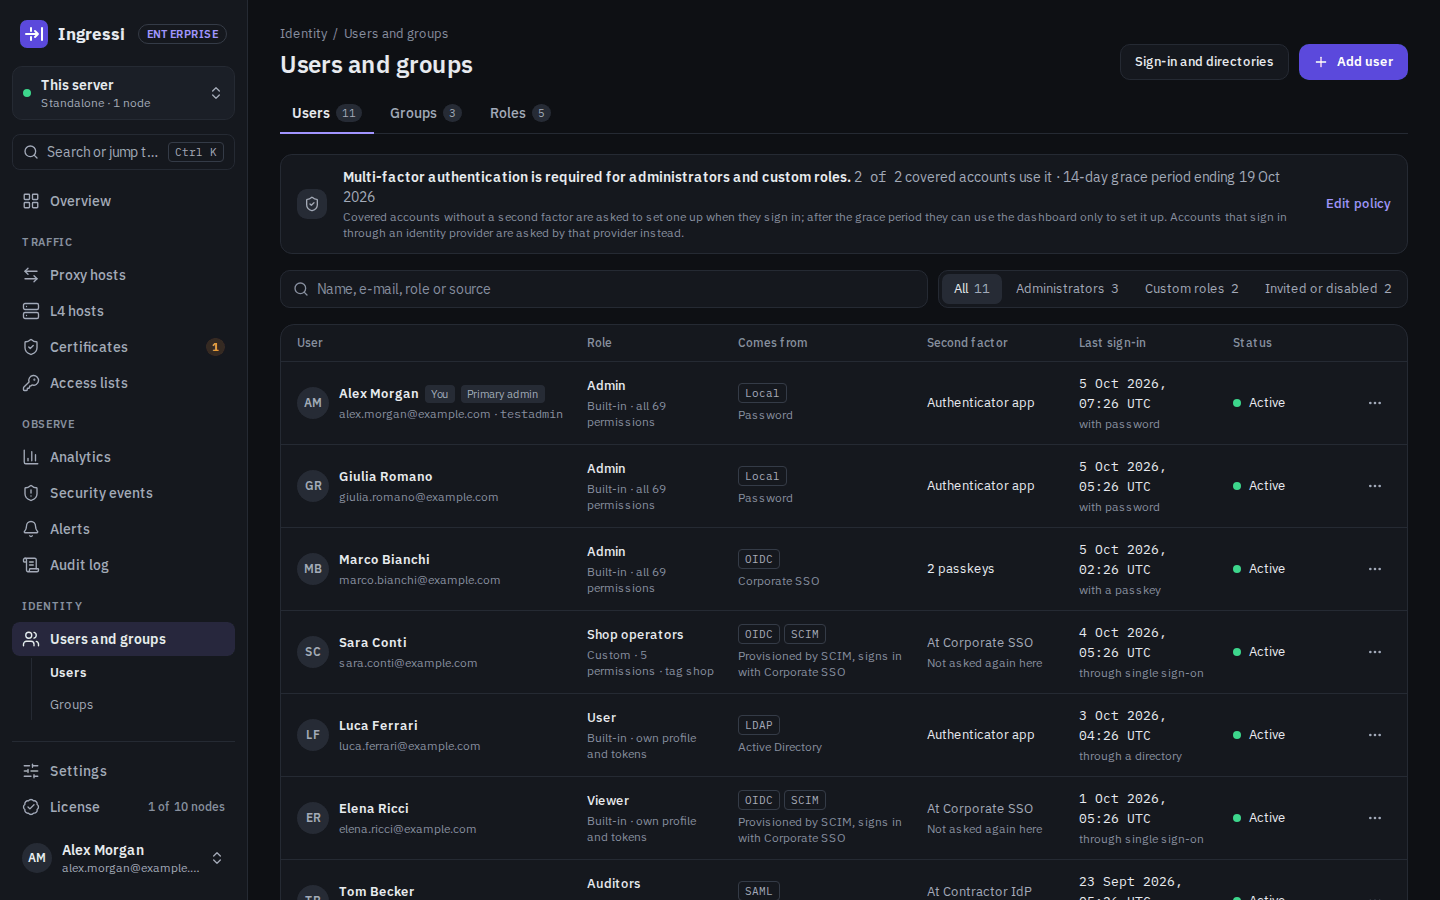Open Overview from the grid icon
The image size is (1440, 900).
click(x=31, y=201)
